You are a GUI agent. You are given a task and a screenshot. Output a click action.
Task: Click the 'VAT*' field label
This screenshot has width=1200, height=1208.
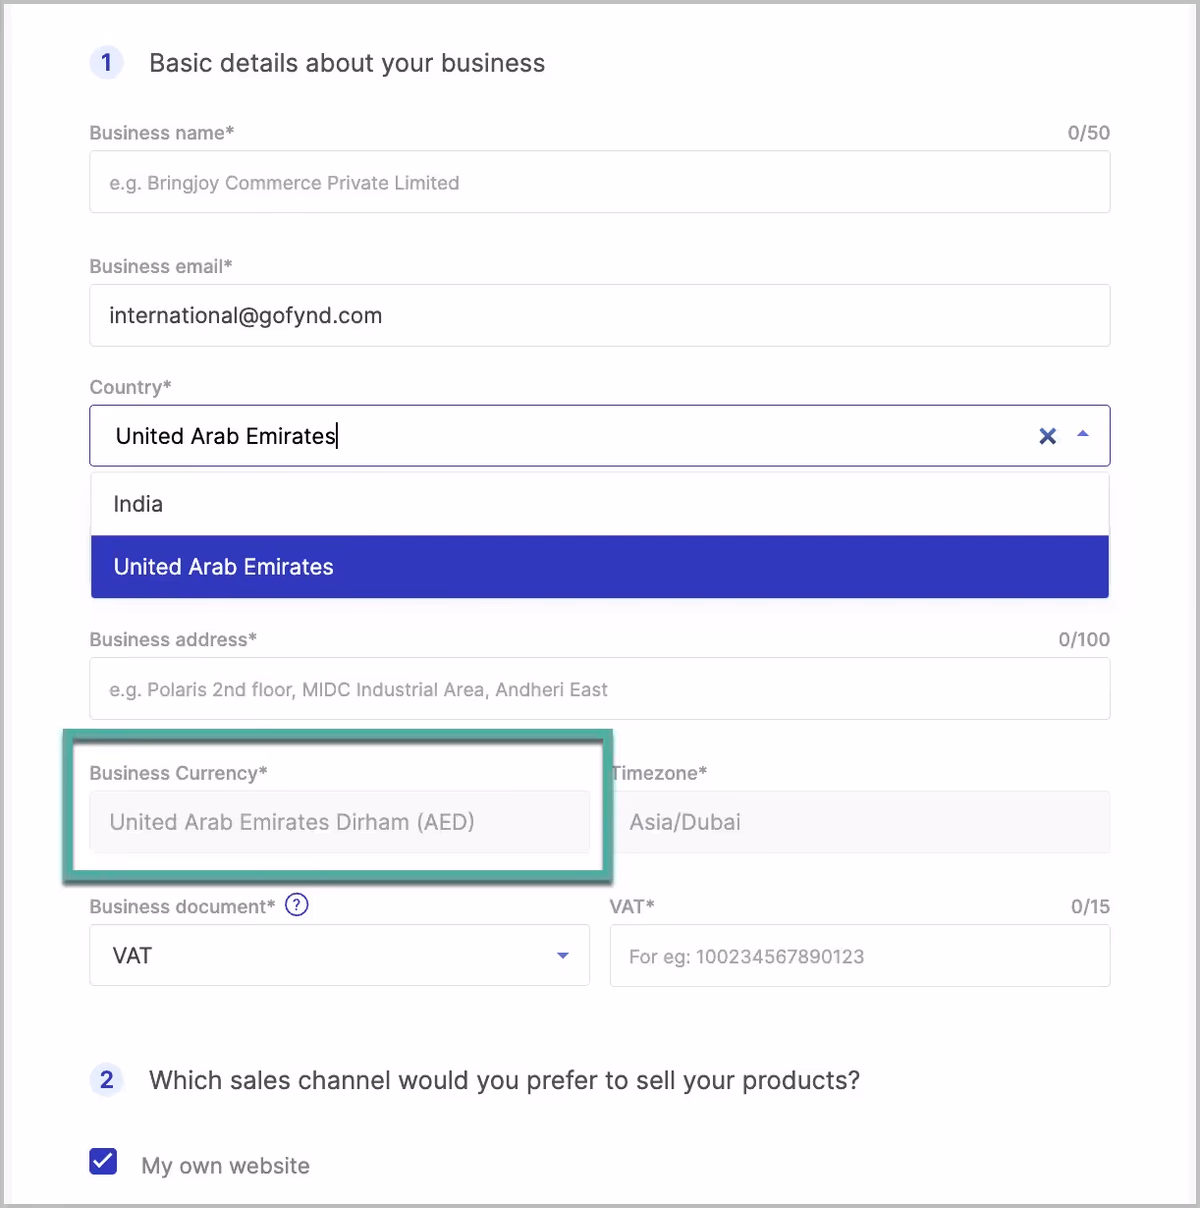click(632, 907)
